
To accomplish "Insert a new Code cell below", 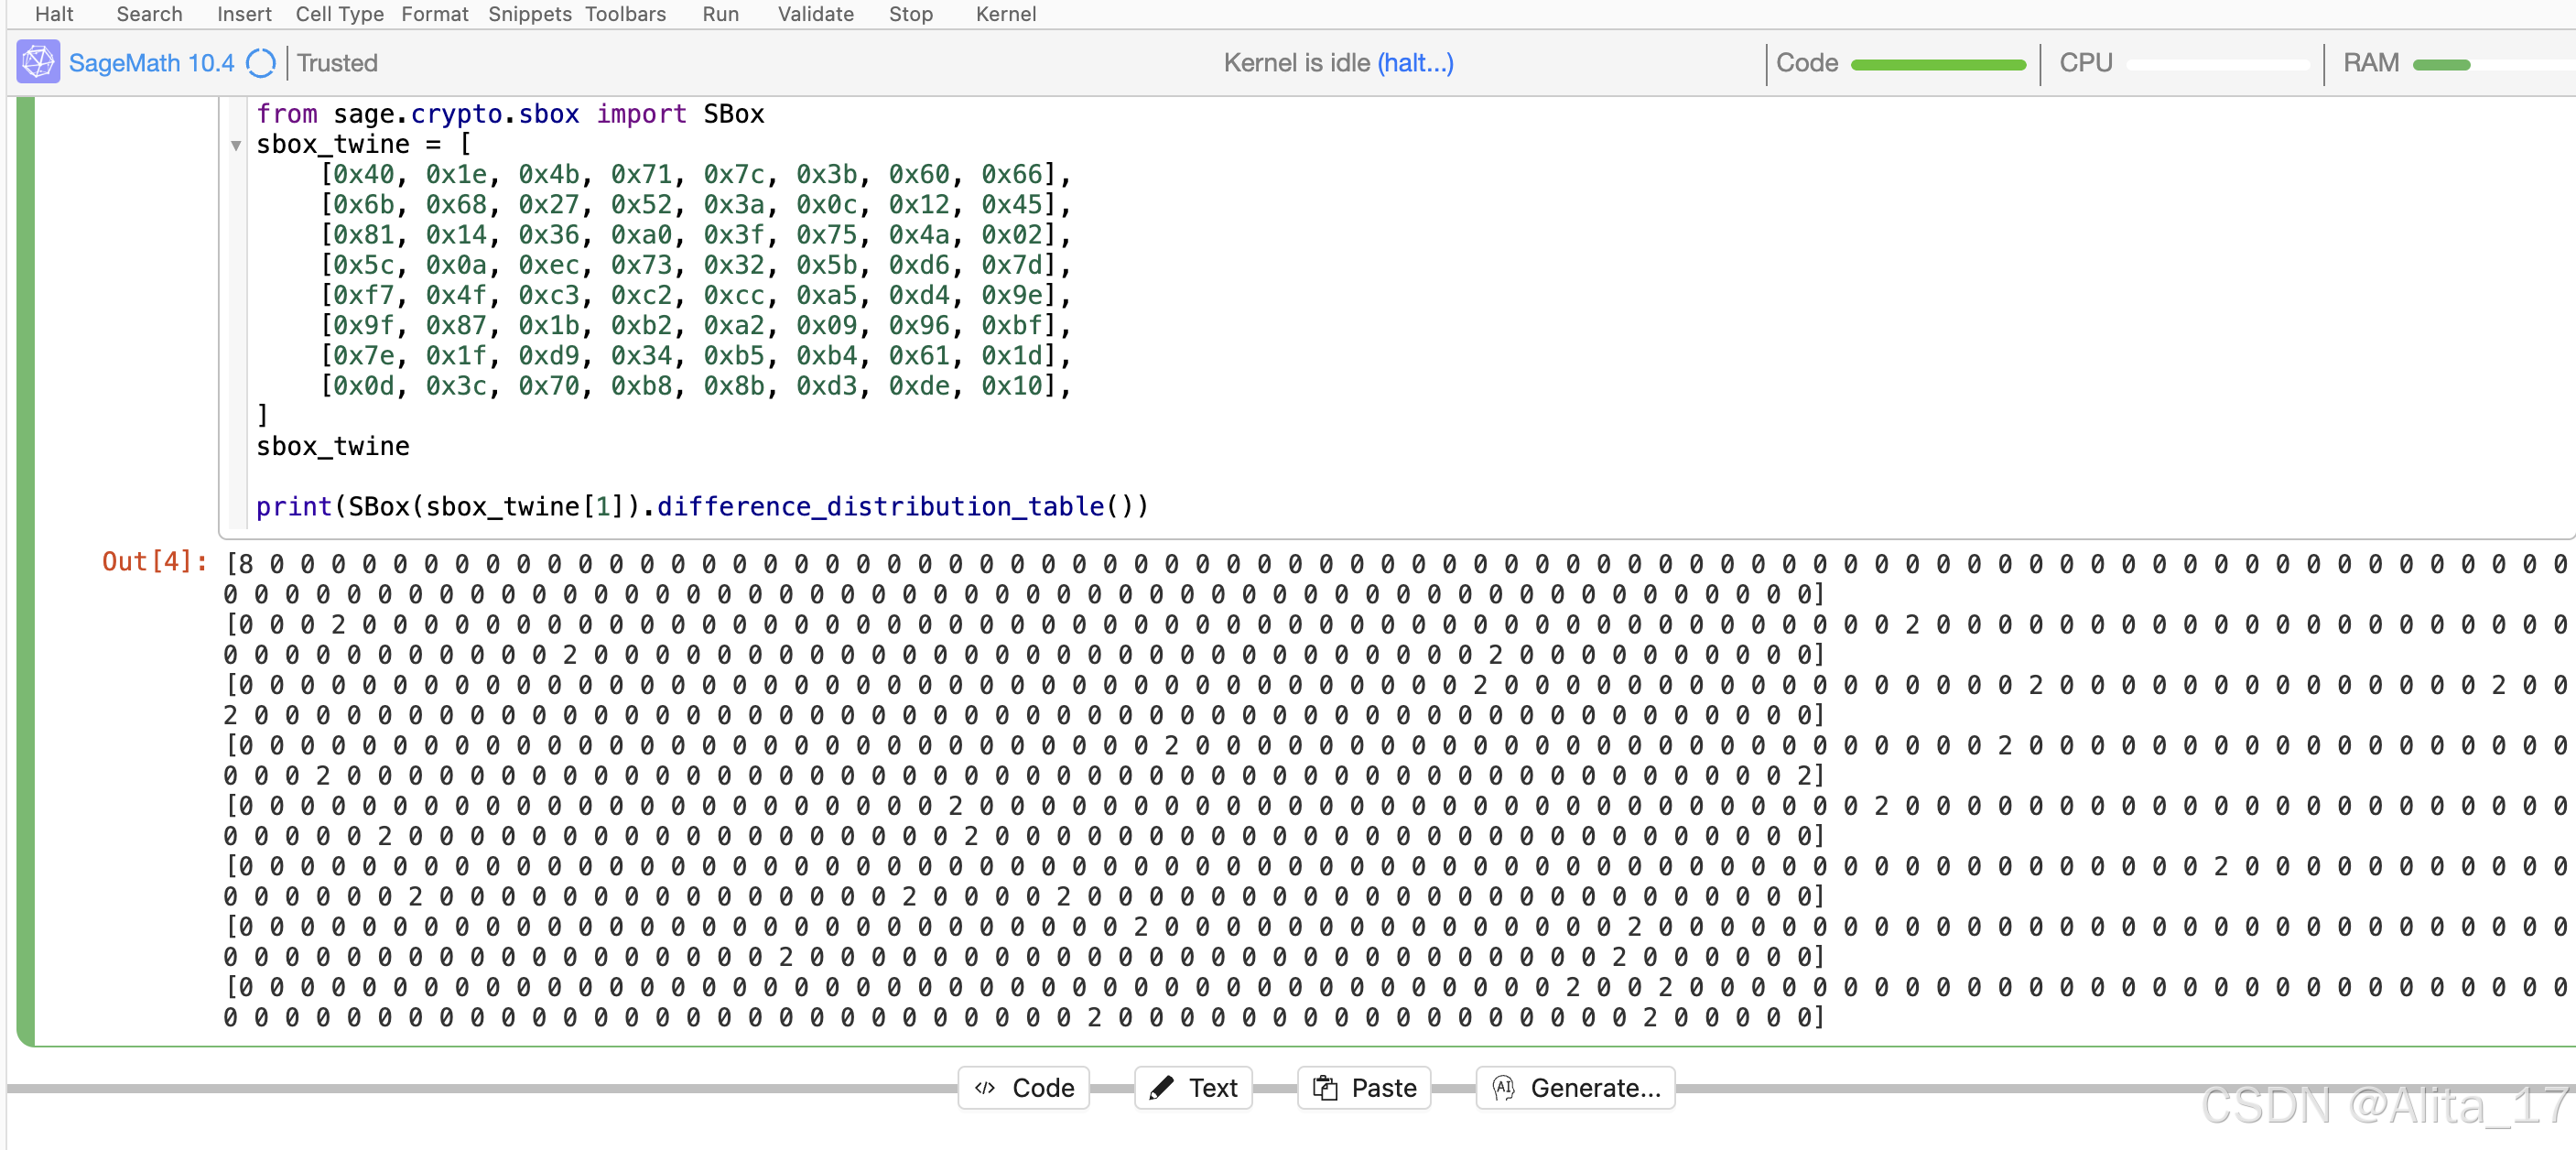I will (x=1024, y=1087).
